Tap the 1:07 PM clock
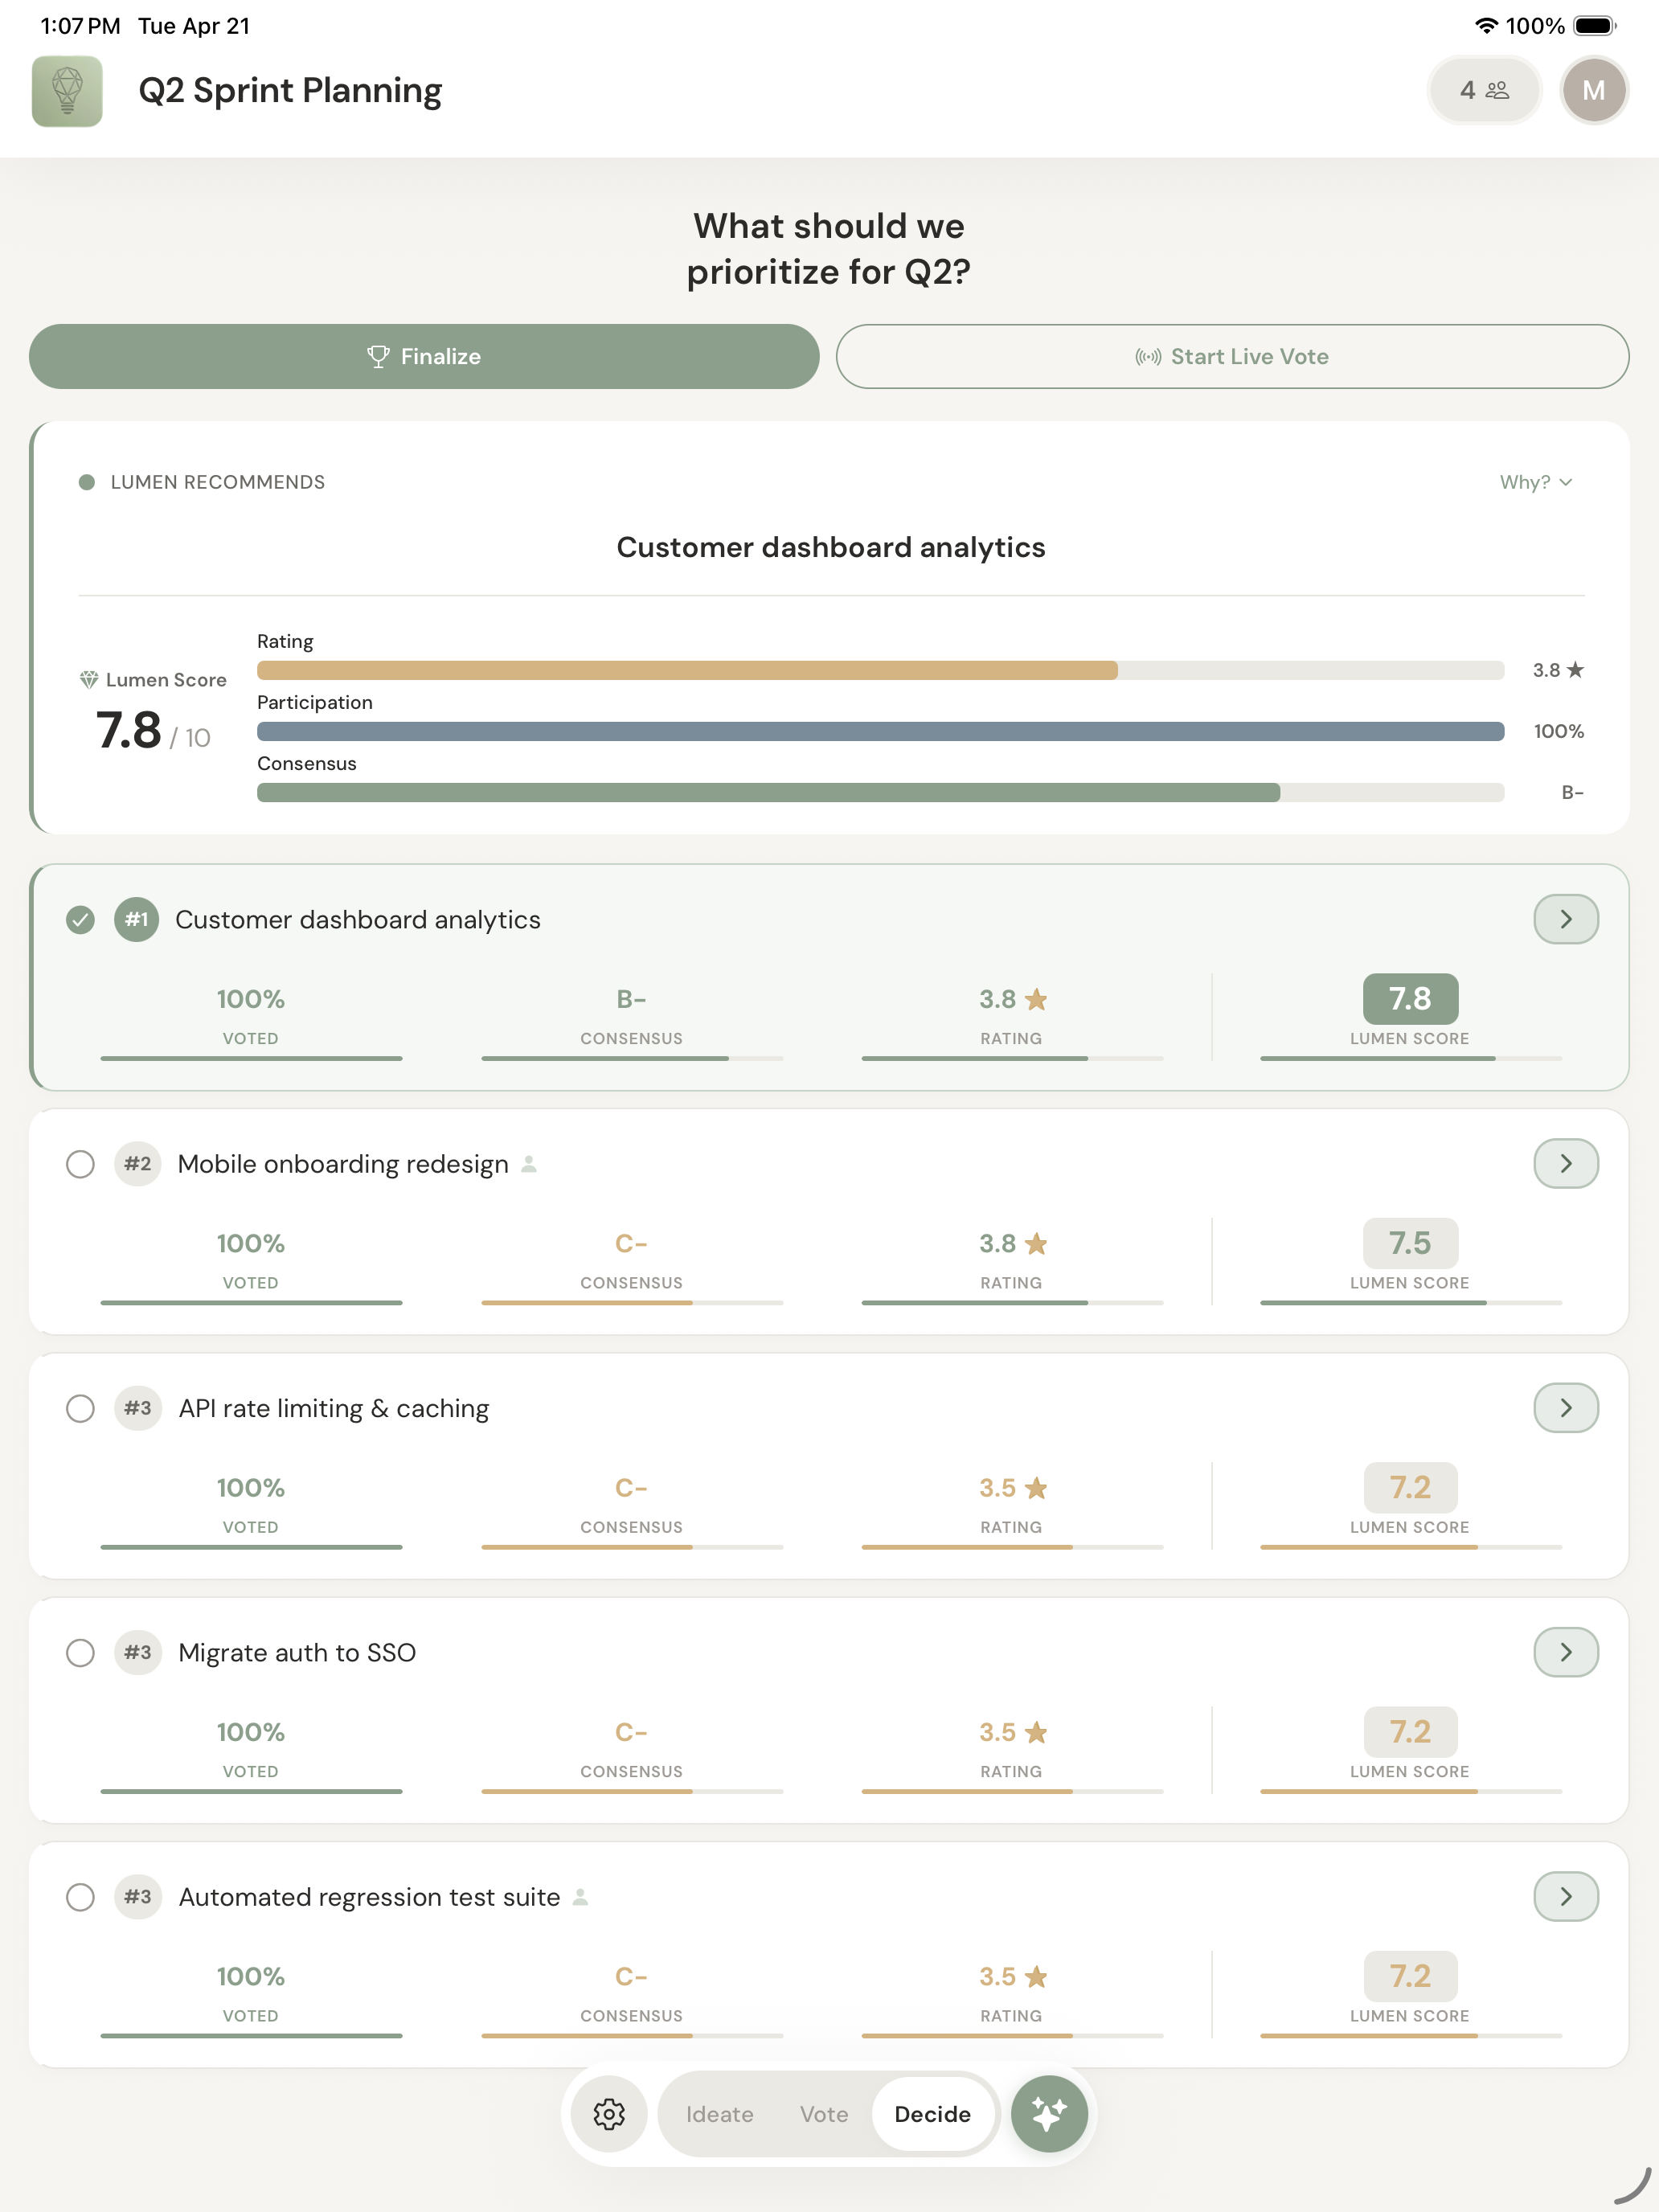1659x2212 pixels. [x=80, y=26]
